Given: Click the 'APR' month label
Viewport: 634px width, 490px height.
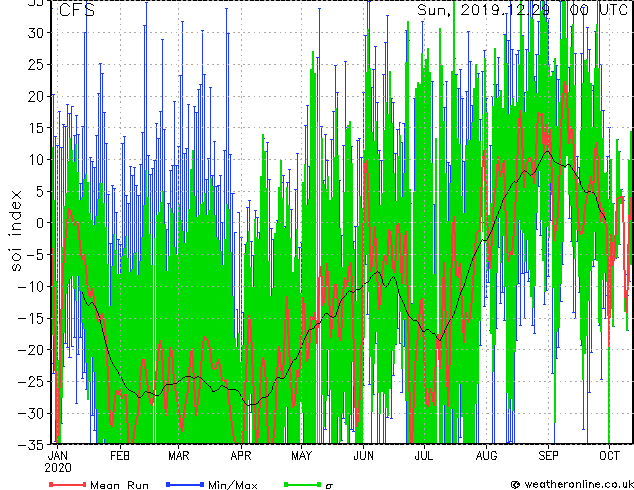Looking at the screenshot, I should (x=241, y=456).
